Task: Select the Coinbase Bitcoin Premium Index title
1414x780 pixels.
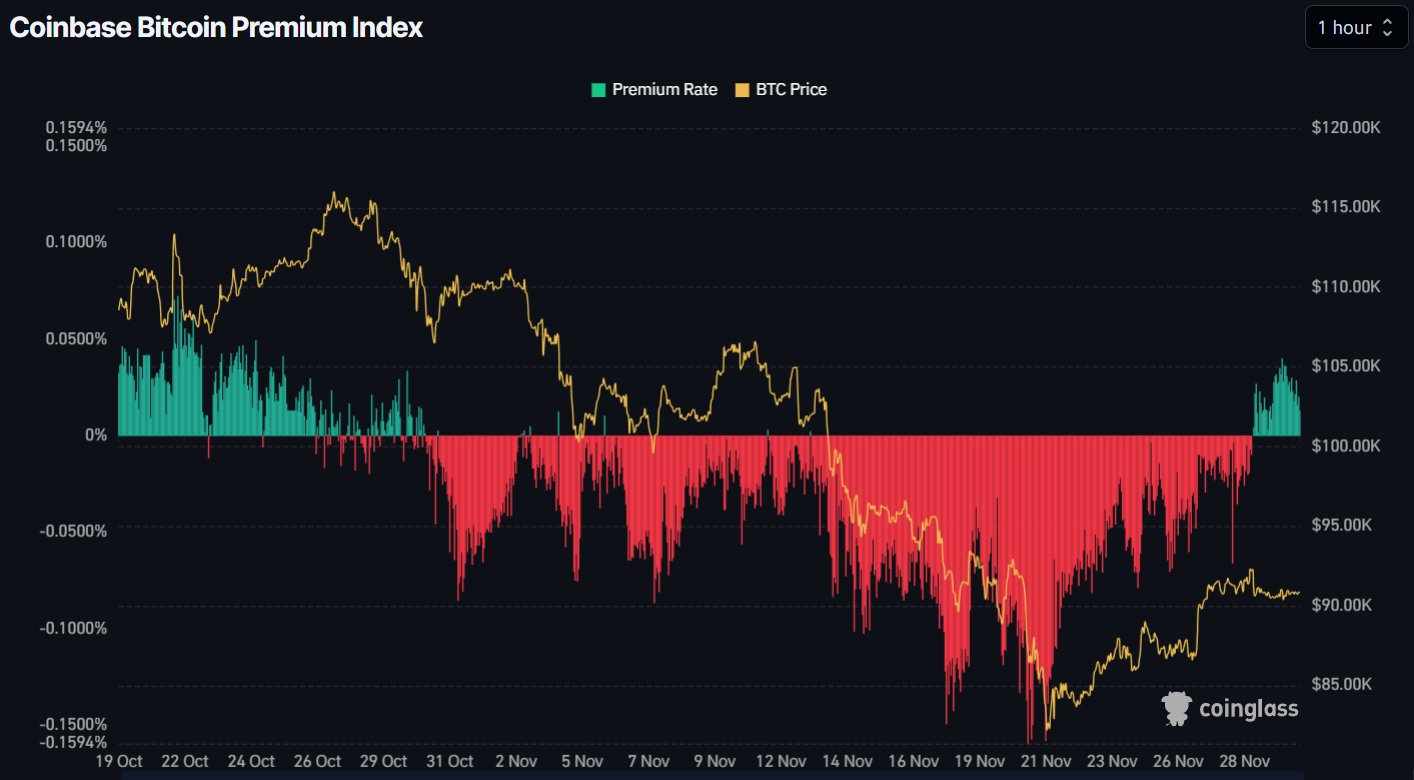Action: pyautogui.click(x=217, y=27)
